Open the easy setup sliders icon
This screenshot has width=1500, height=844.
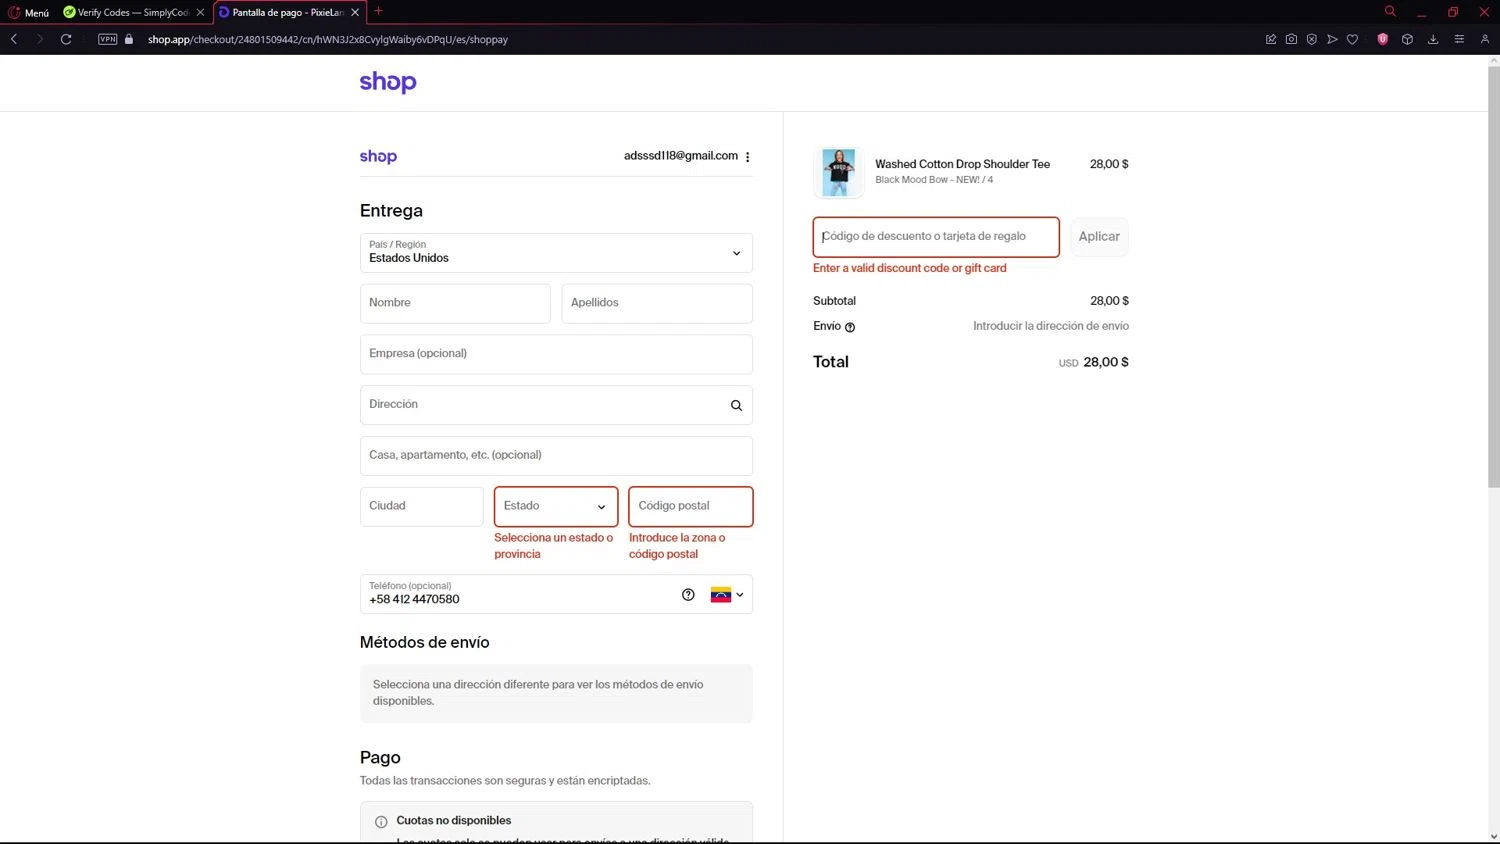coord(1459,39)
